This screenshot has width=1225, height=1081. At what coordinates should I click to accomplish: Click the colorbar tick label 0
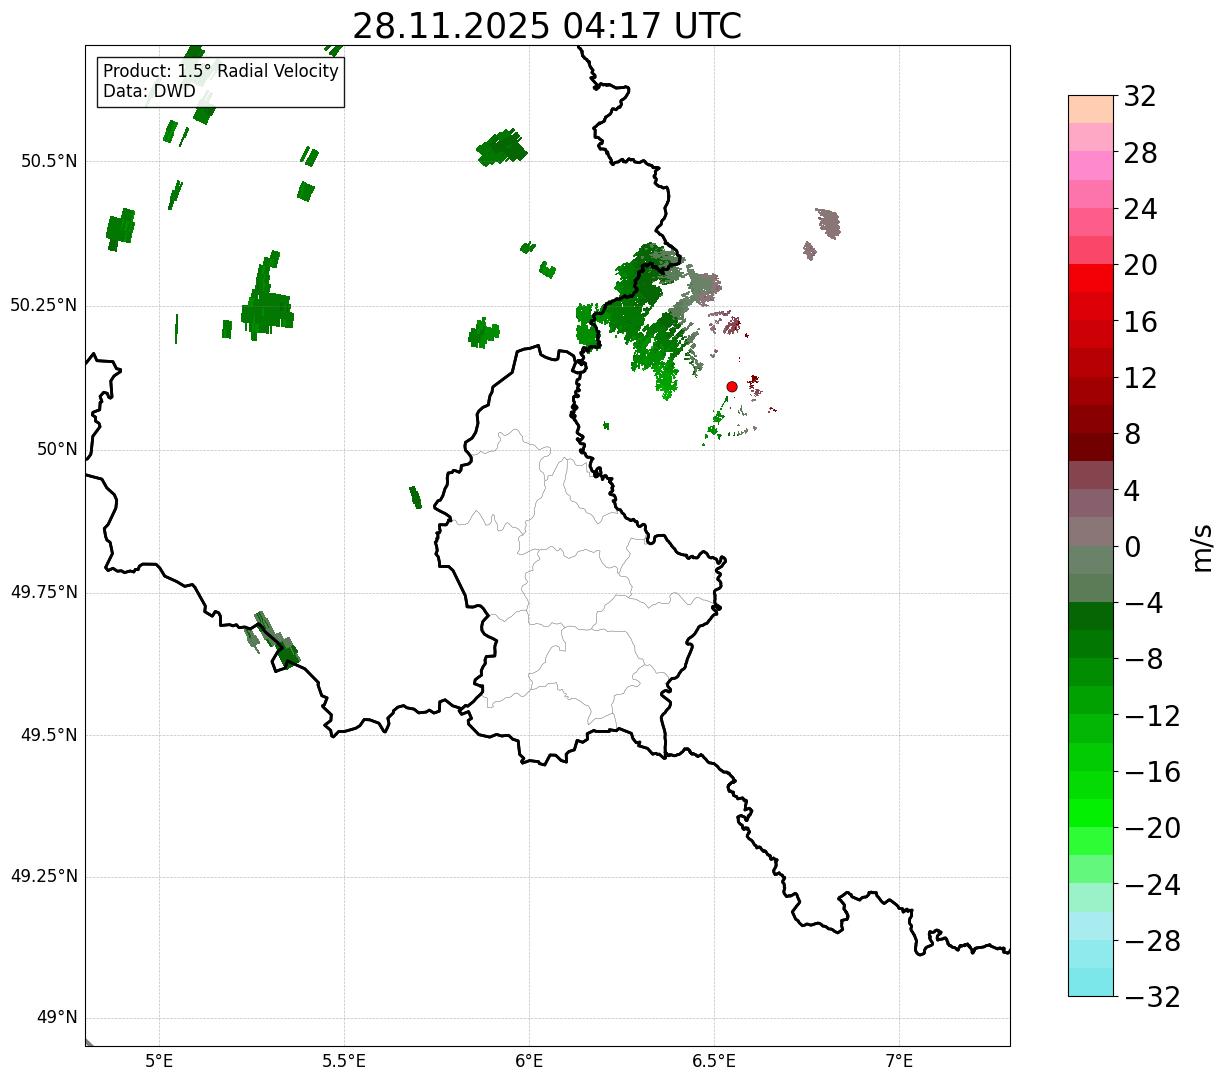pyautogui.click(x=1132, y=547)
